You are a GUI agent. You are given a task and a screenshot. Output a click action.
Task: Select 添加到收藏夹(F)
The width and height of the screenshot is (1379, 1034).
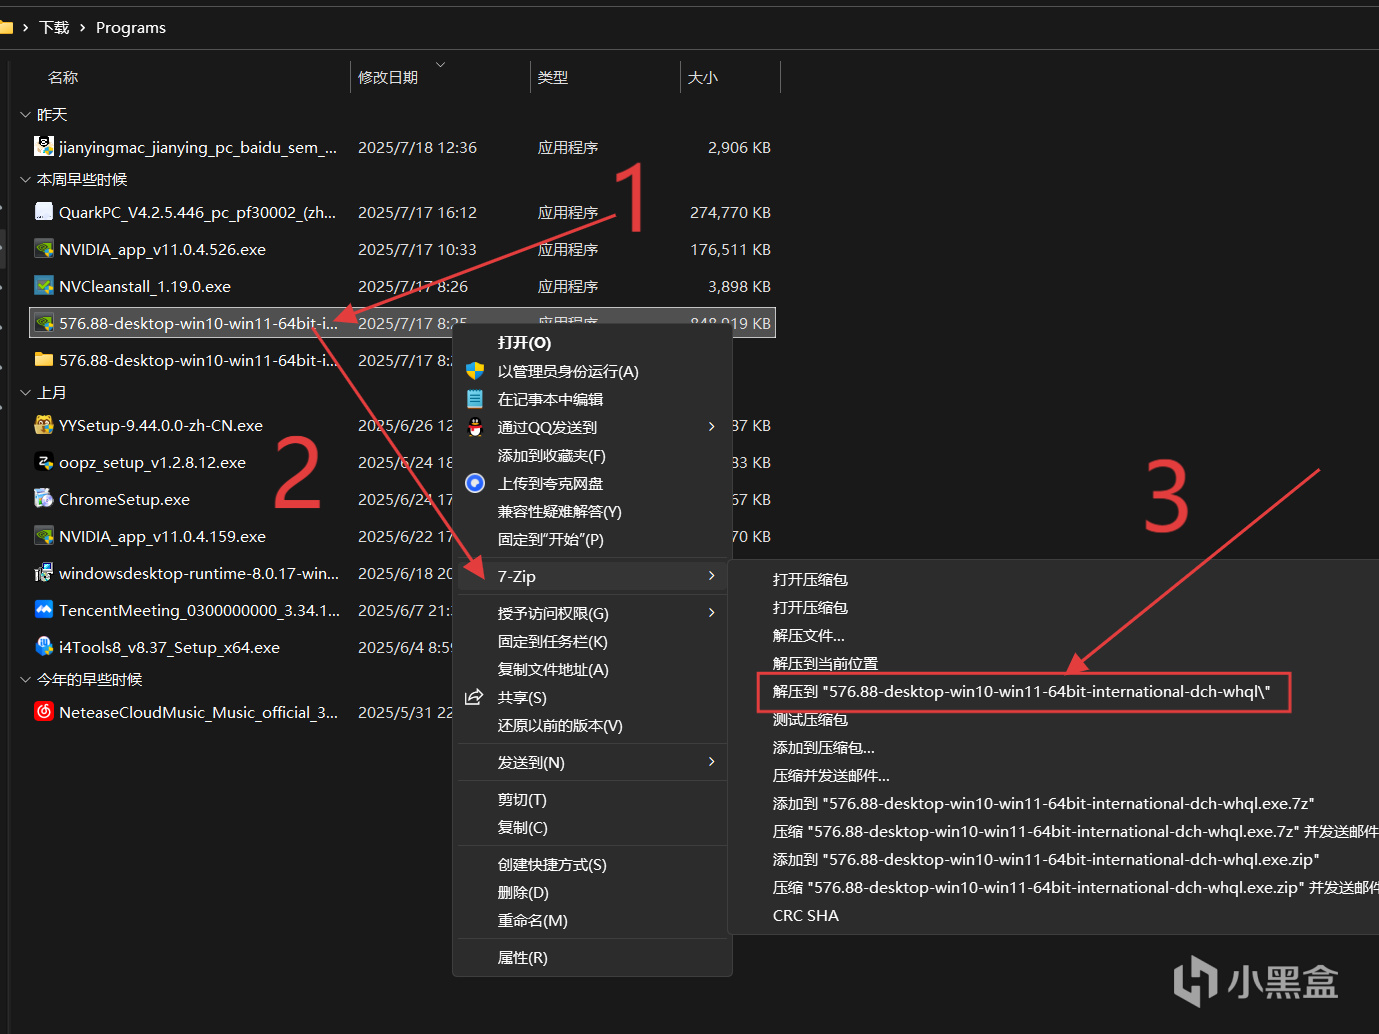click(x=551, y=455)
